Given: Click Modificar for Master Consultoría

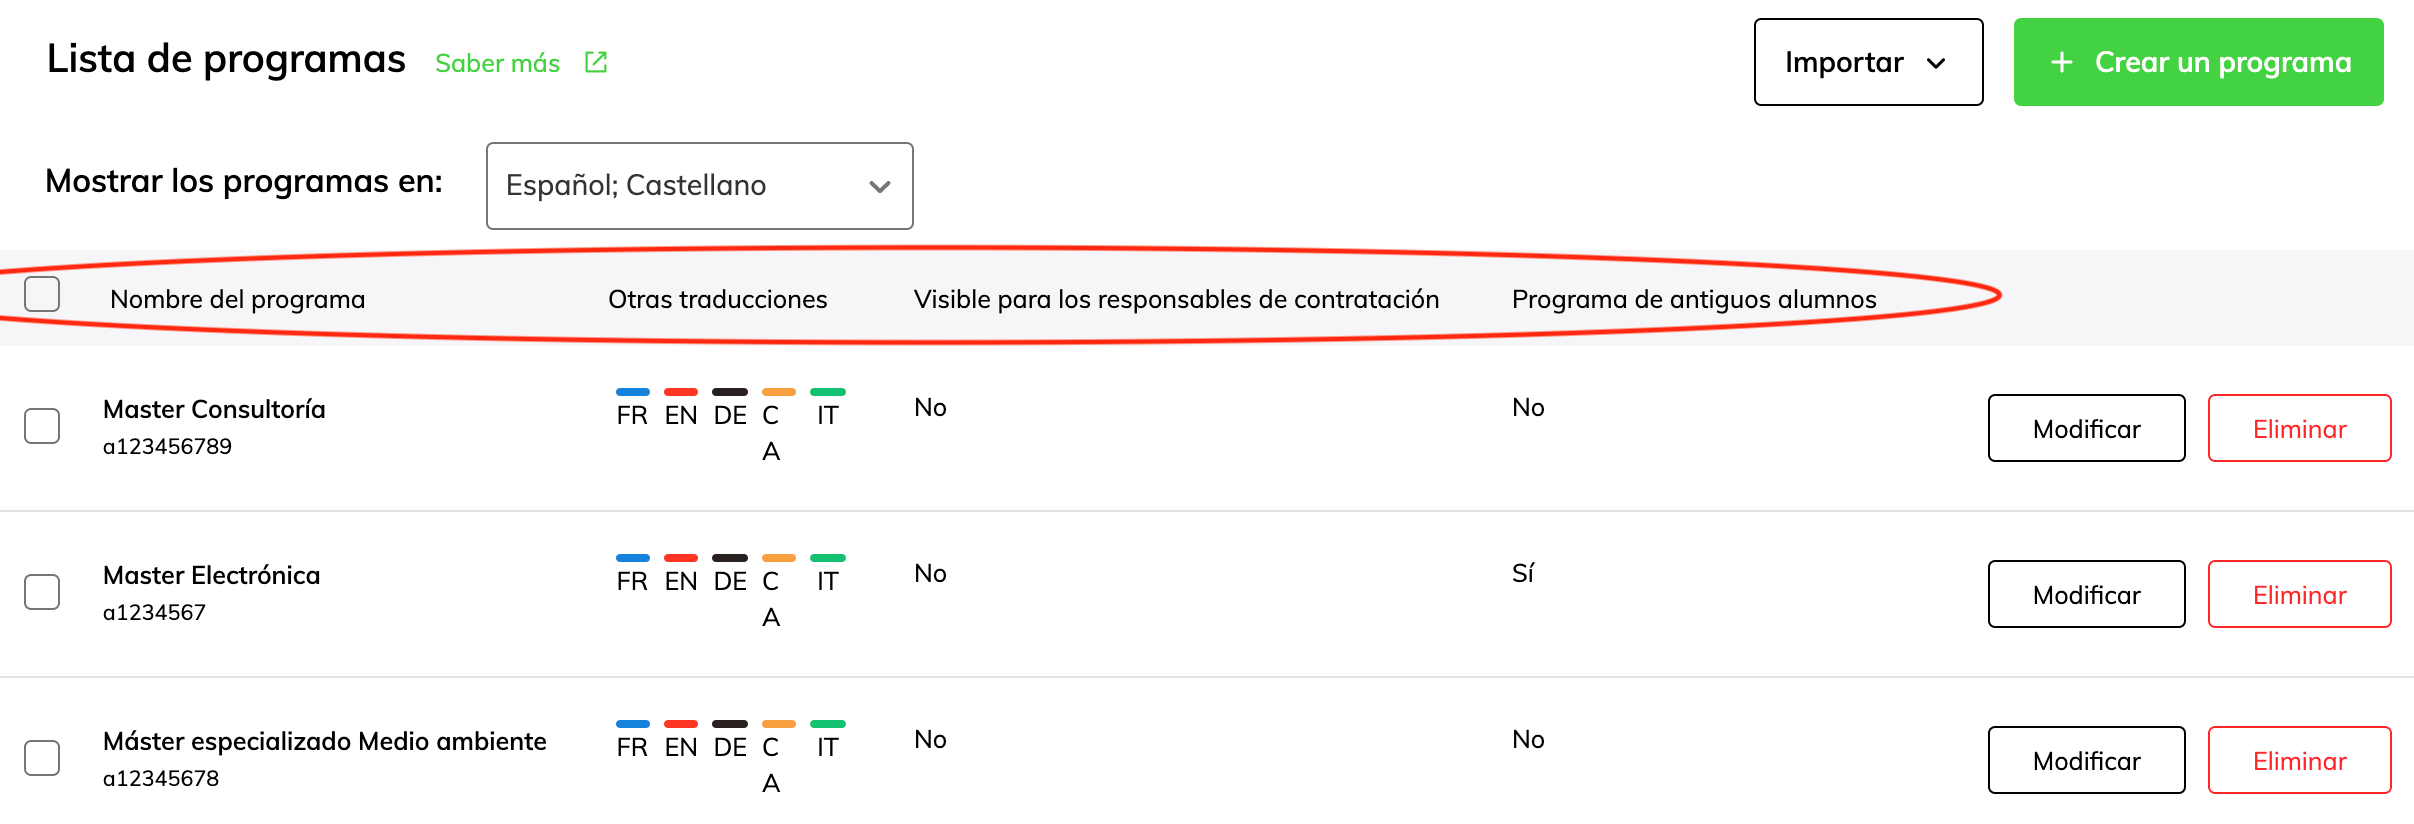Looking at the screenshot, I should (x=2086, y=428).
